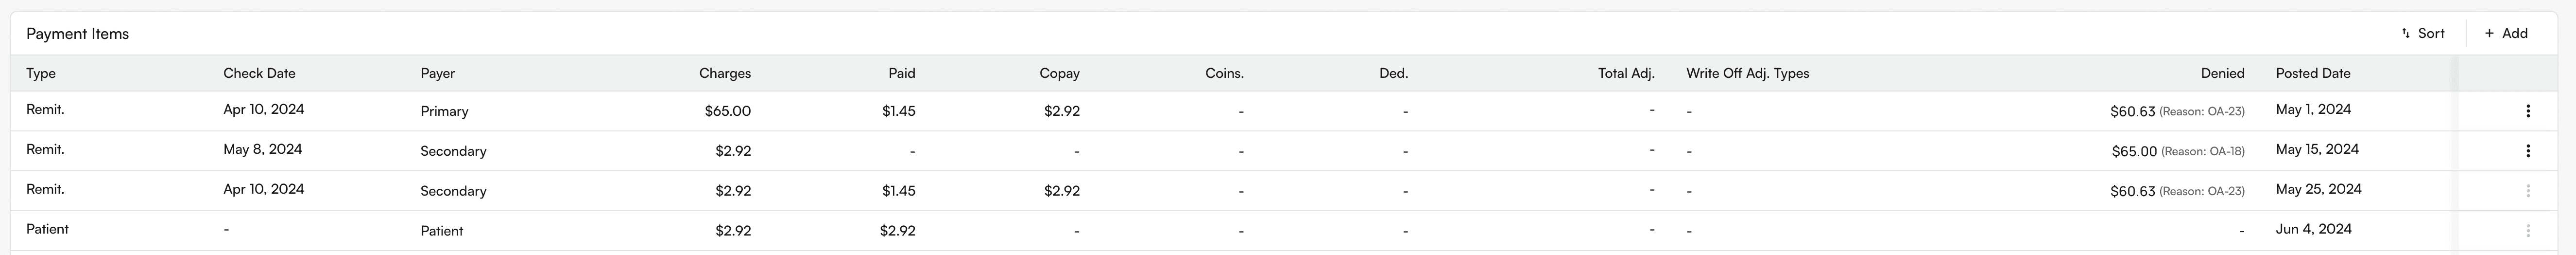Click the Sort arrows icon

(2405, 34)
